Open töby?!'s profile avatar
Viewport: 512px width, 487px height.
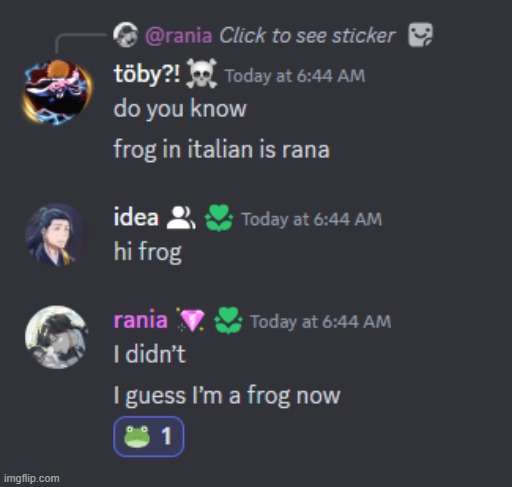click(x=57, y=92)
